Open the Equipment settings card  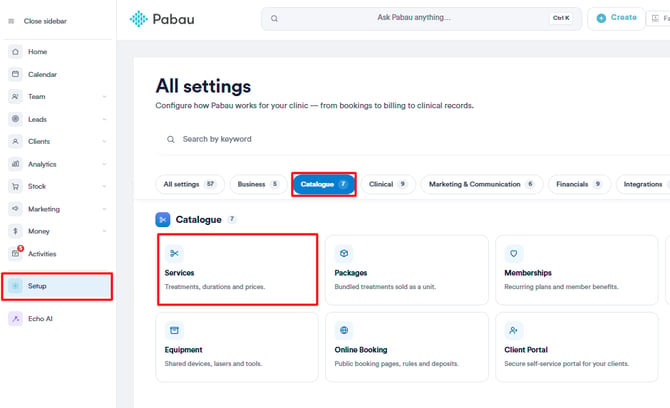coord(237,347)
